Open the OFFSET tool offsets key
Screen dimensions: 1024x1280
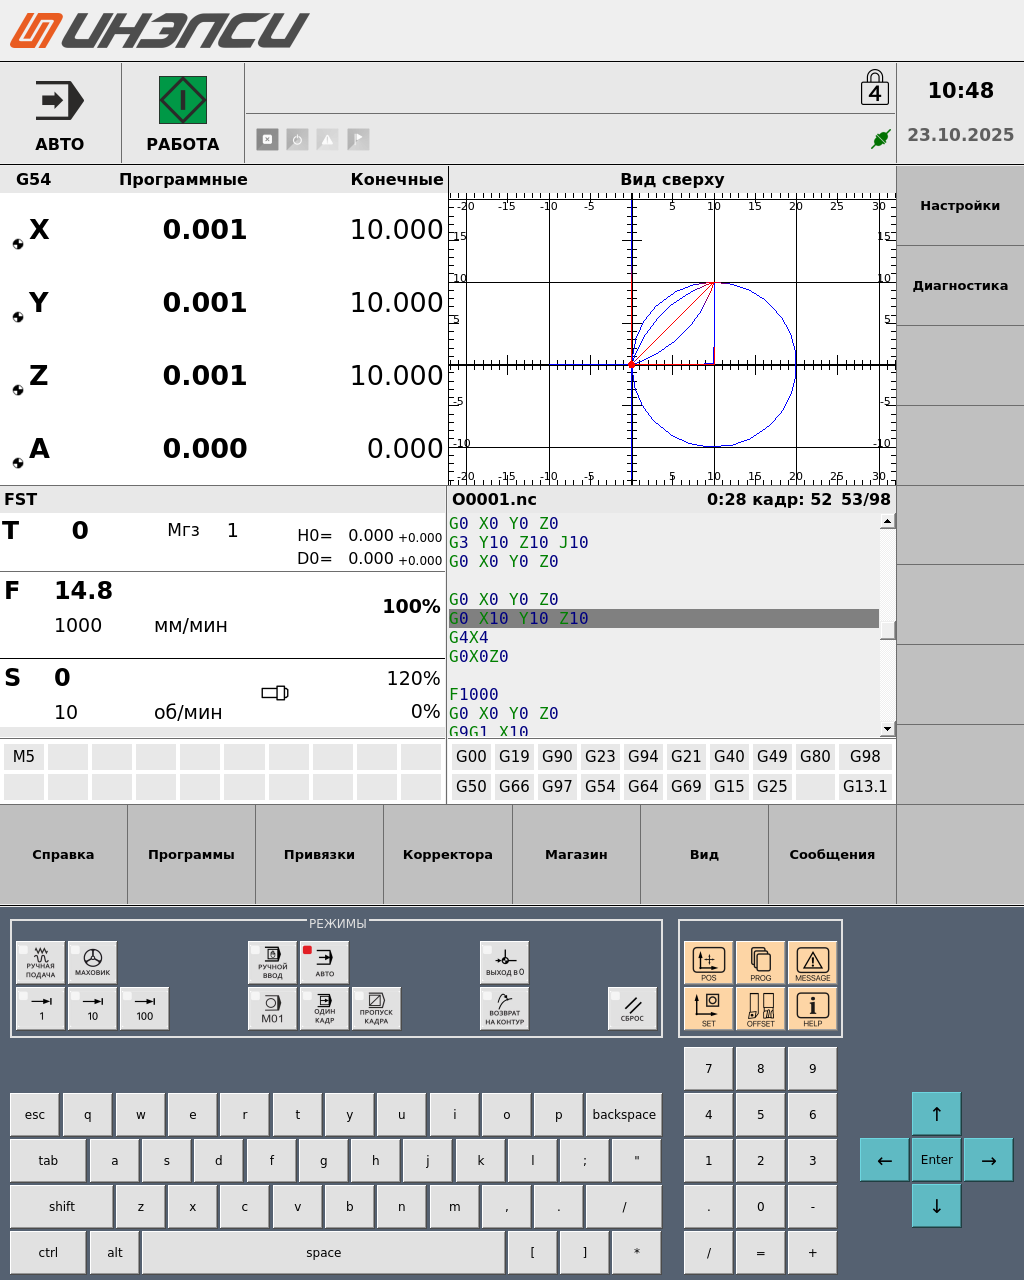tap(760, 1009)
